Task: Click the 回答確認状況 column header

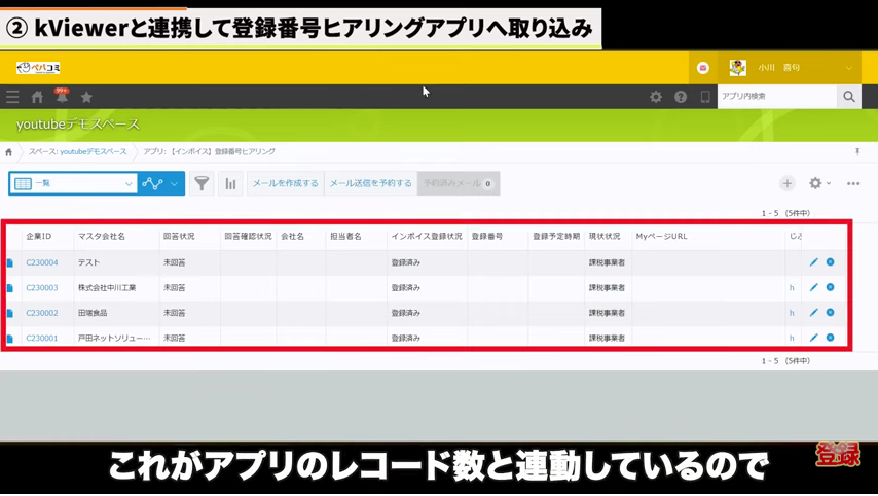Action: tap(248, 237)
